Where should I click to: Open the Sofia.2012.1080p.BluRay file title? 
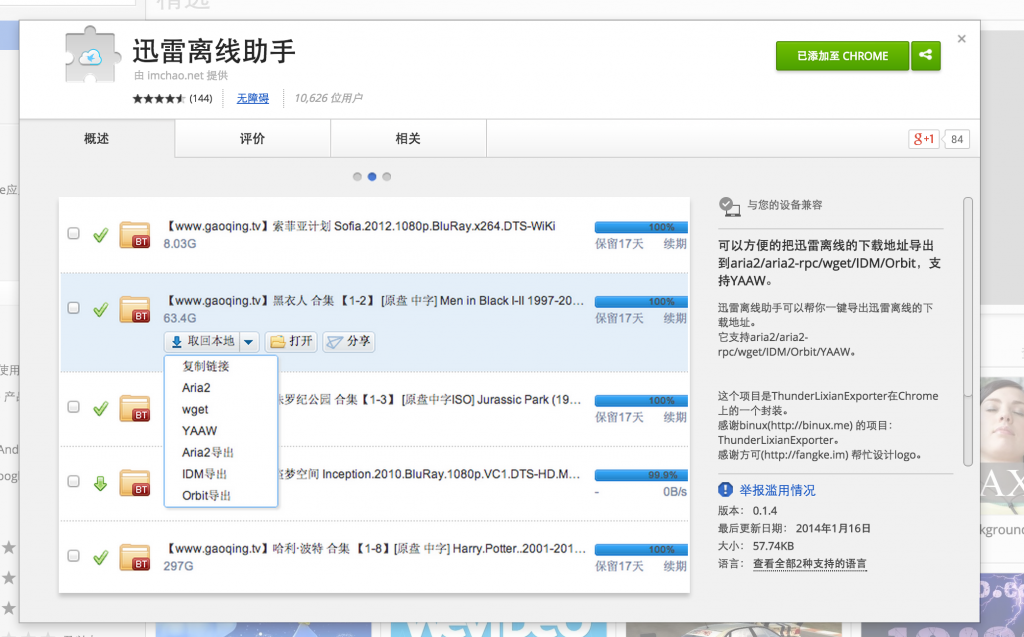359,226
